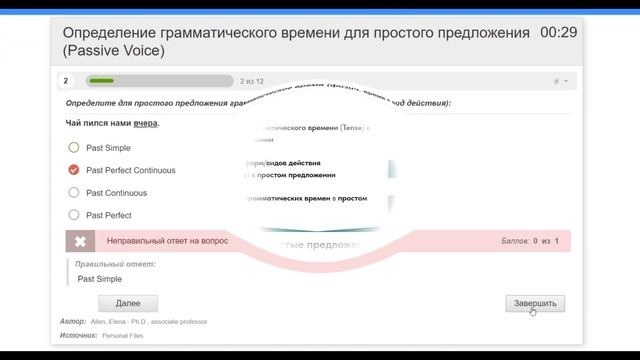
Task: Open the question number dropdown at top right
Action: [561, 81]
